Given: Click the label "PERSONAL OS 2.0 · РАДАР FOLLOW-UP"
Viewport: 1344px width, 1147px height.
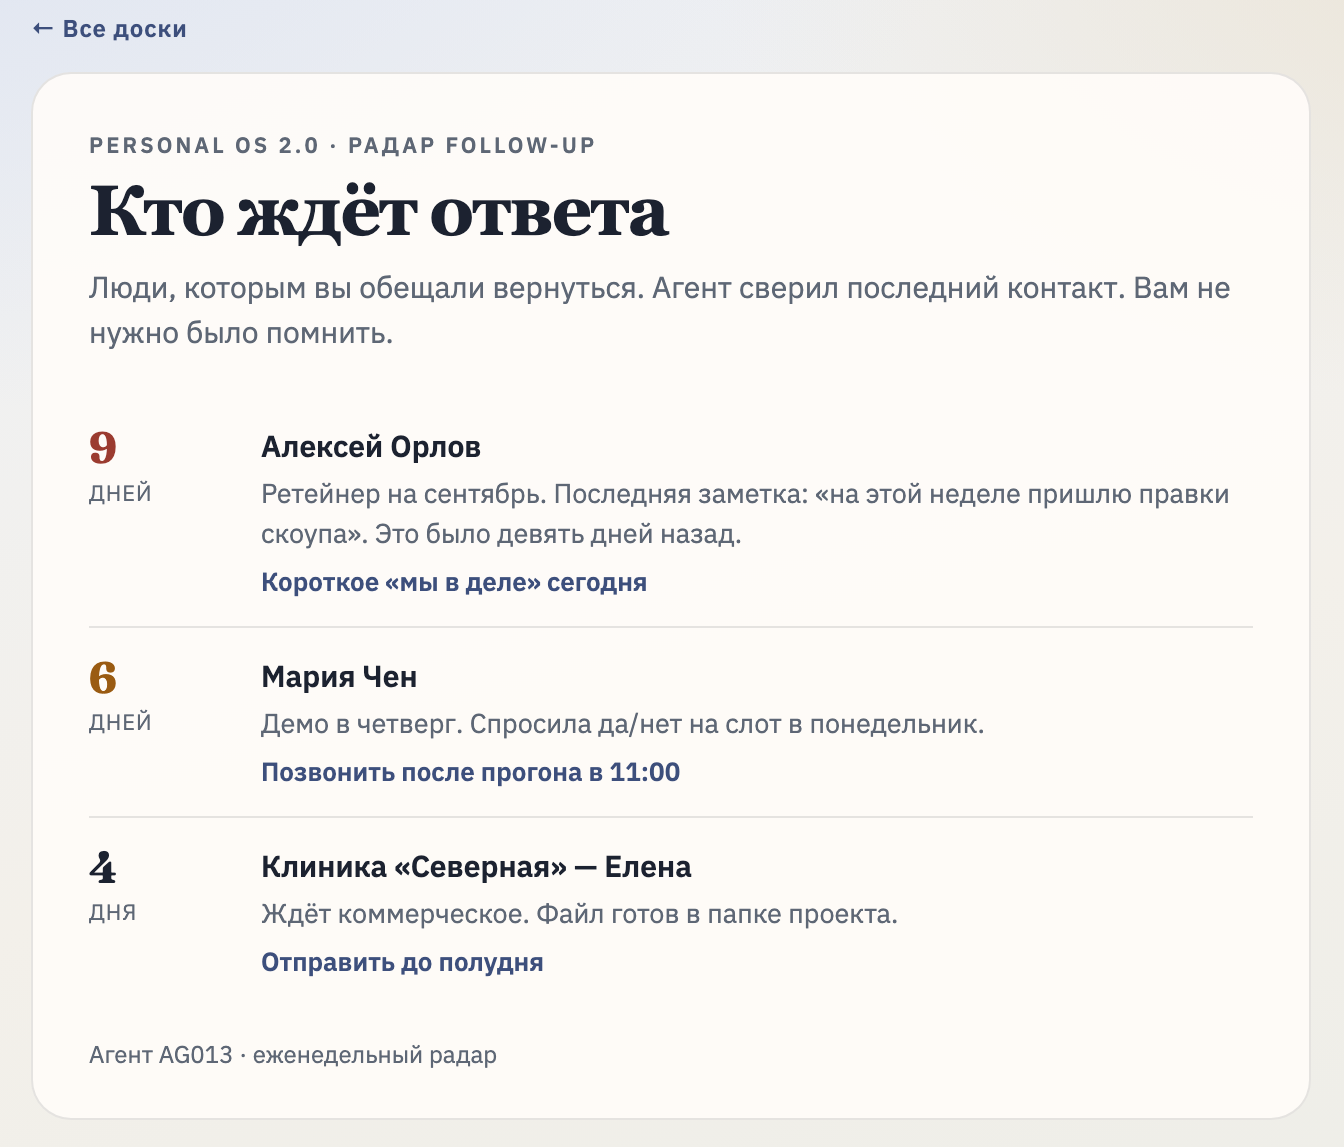Looking at the screenshot, I should point(342,145).
